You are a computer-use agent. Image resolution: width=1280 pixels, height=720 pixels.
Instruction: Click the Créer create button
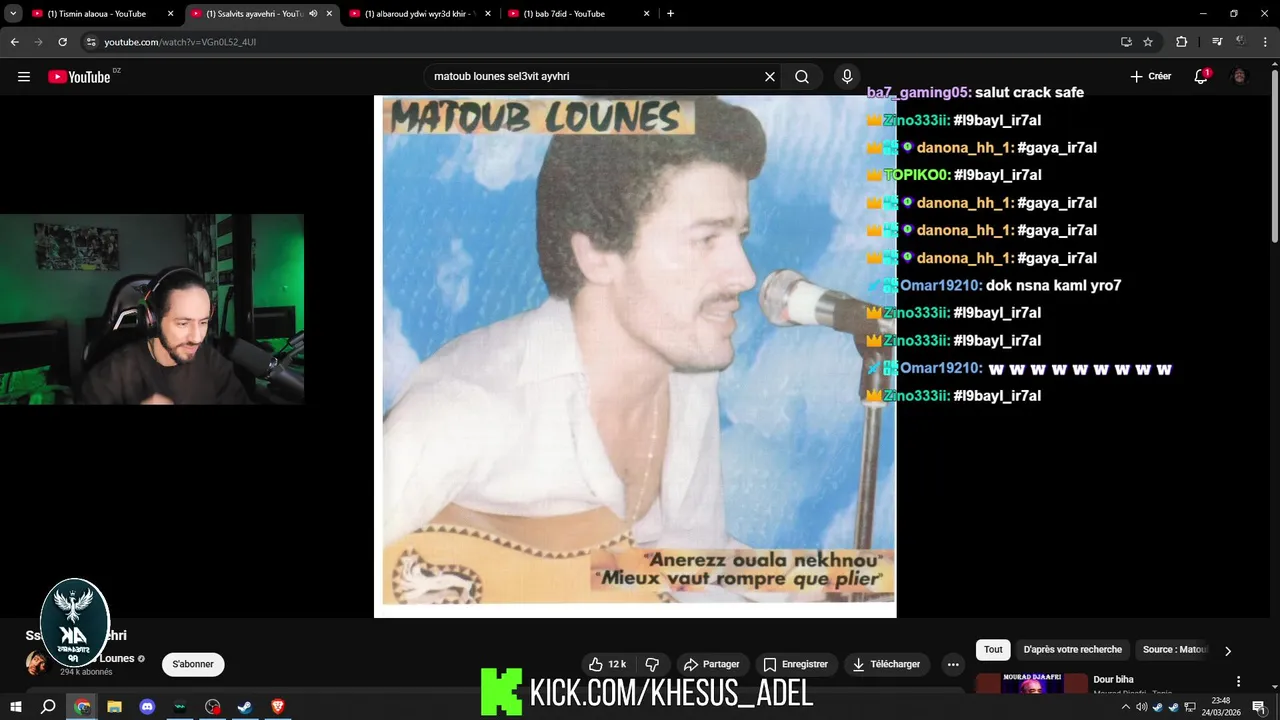(x=1150, y=76)
